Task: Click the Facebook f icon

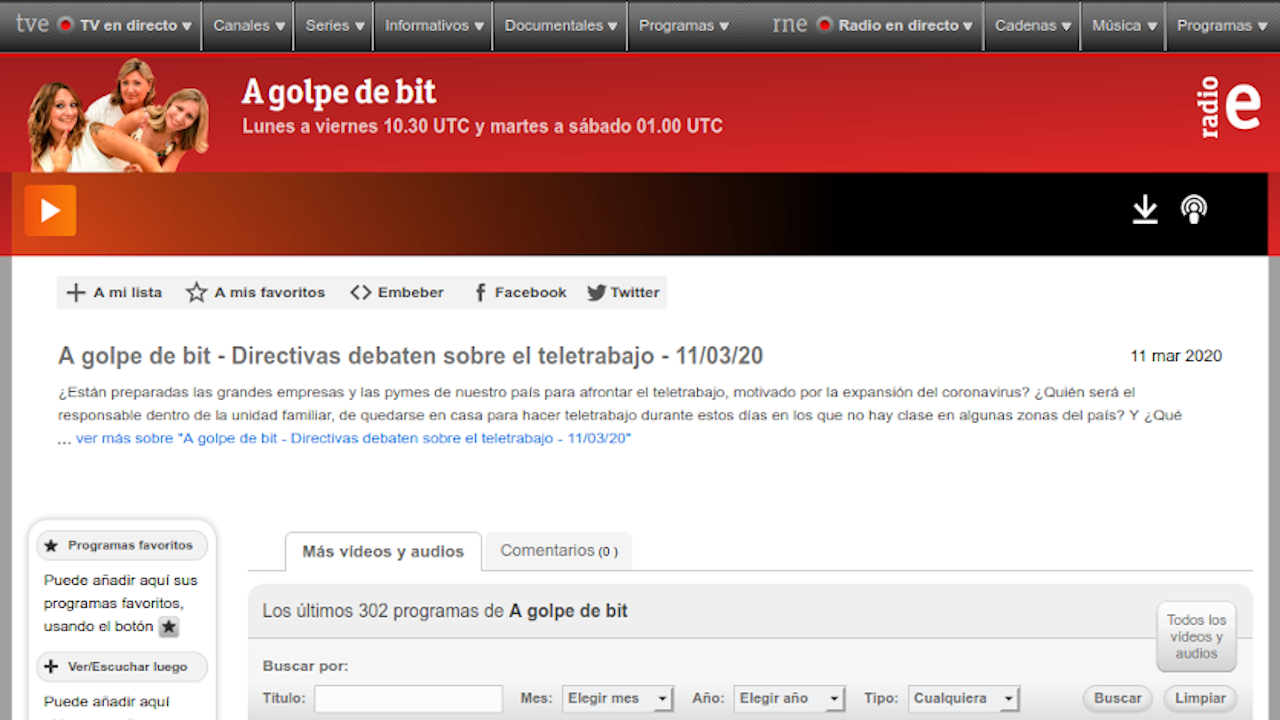Action: point(481,293)
